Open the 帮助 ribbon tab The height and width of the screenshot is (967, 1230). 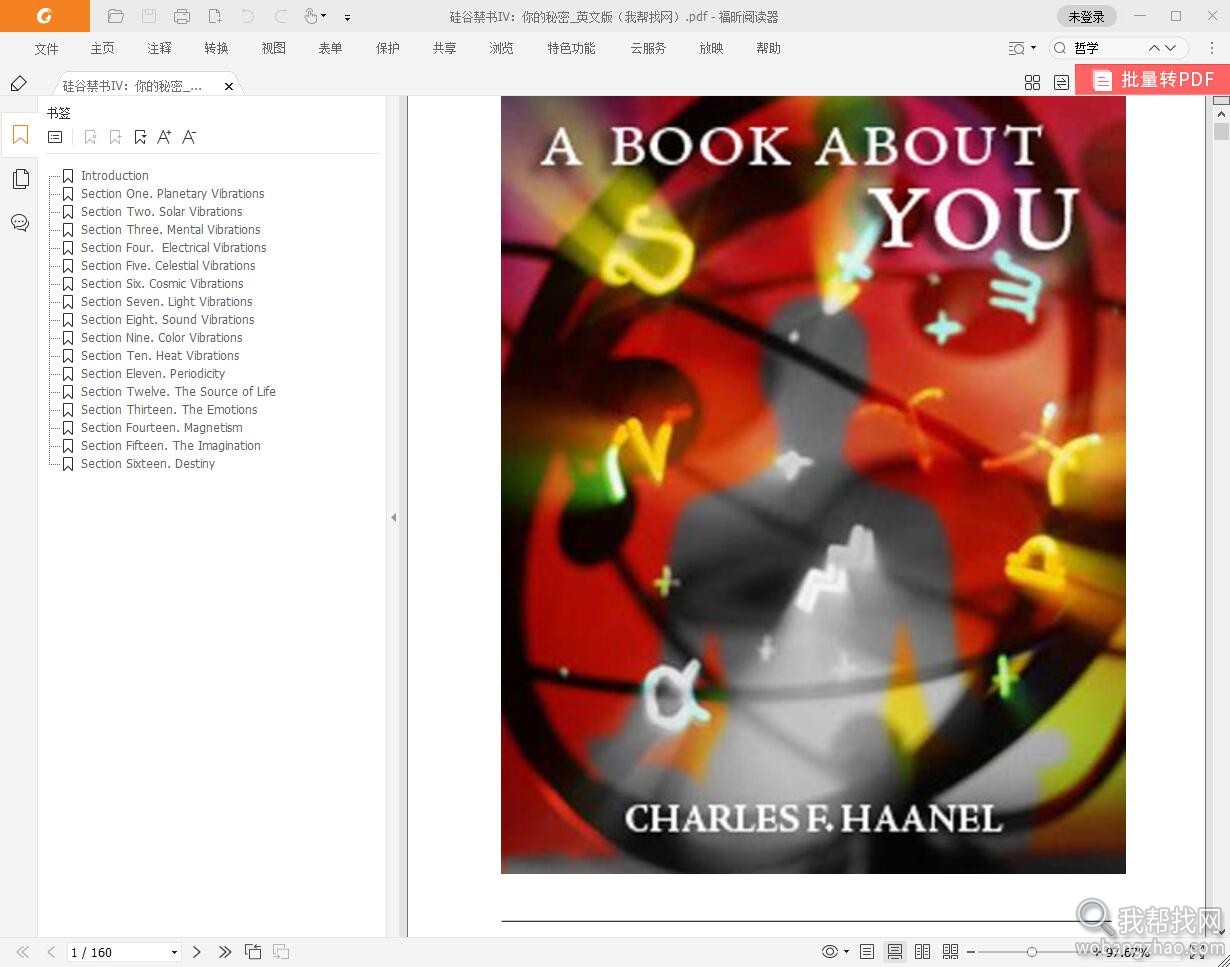[768, 48]
